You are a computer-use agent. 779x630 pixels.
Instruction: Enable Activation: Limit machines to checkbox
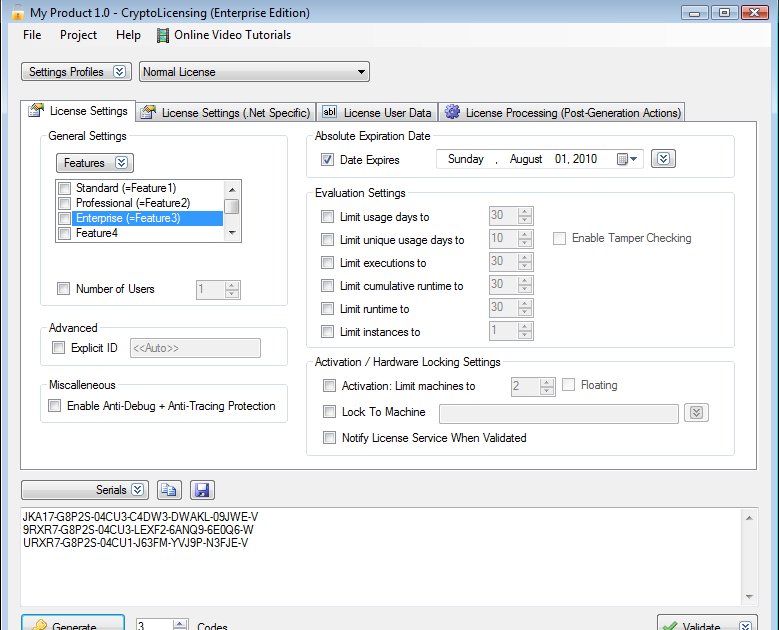pos(329,386)
